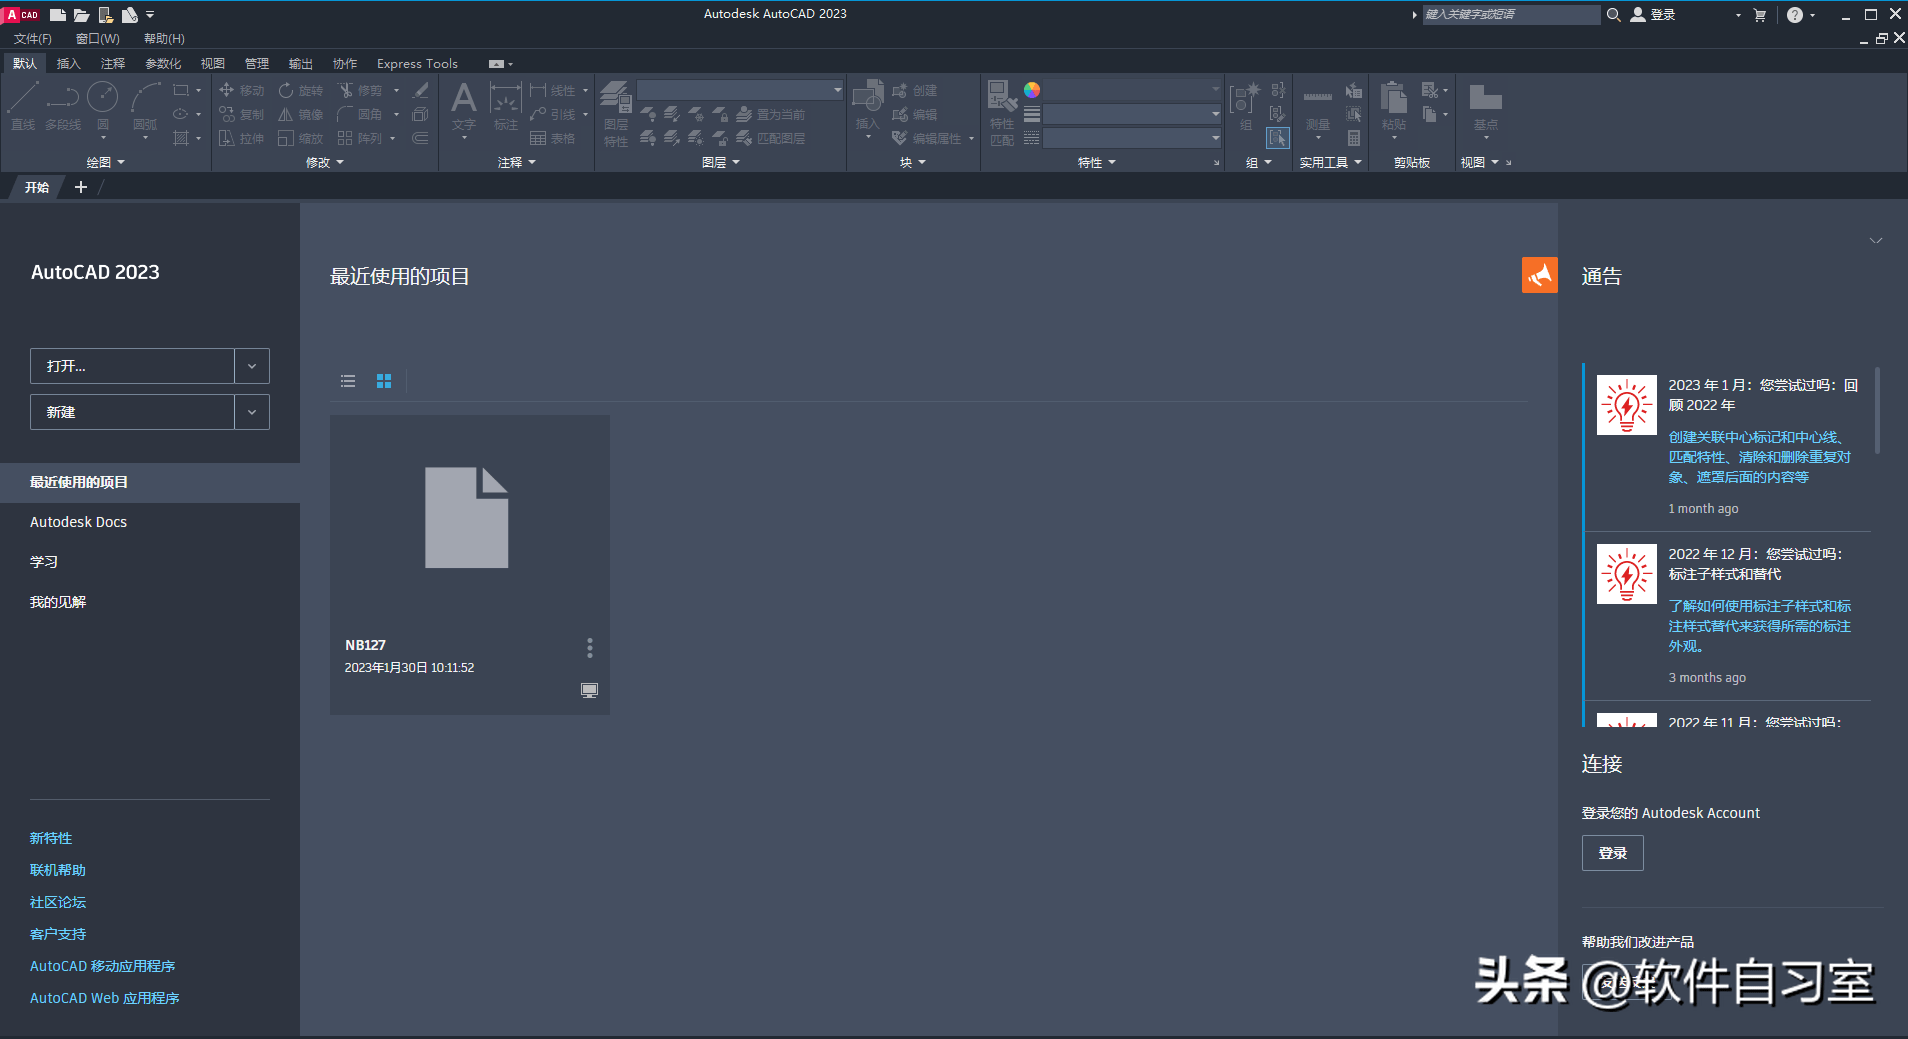This screenshot has width=1908, height=1039.
Task: Expand the 修改 (Modify) panel
Action: click(x=325, y=162)
